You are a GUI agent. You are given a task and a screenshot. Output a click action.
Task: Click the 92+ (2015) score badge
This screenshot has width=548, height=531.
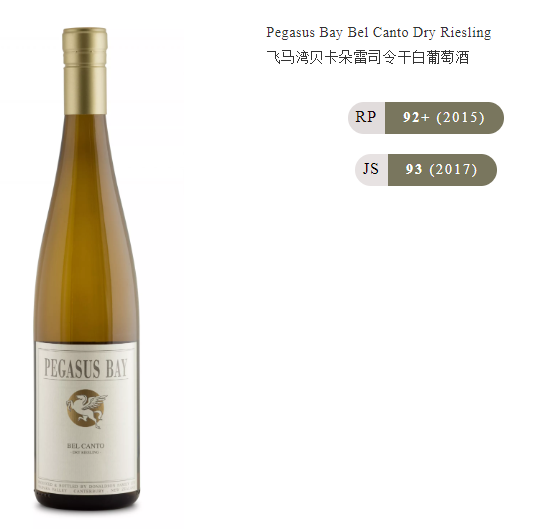click(444, 118)
